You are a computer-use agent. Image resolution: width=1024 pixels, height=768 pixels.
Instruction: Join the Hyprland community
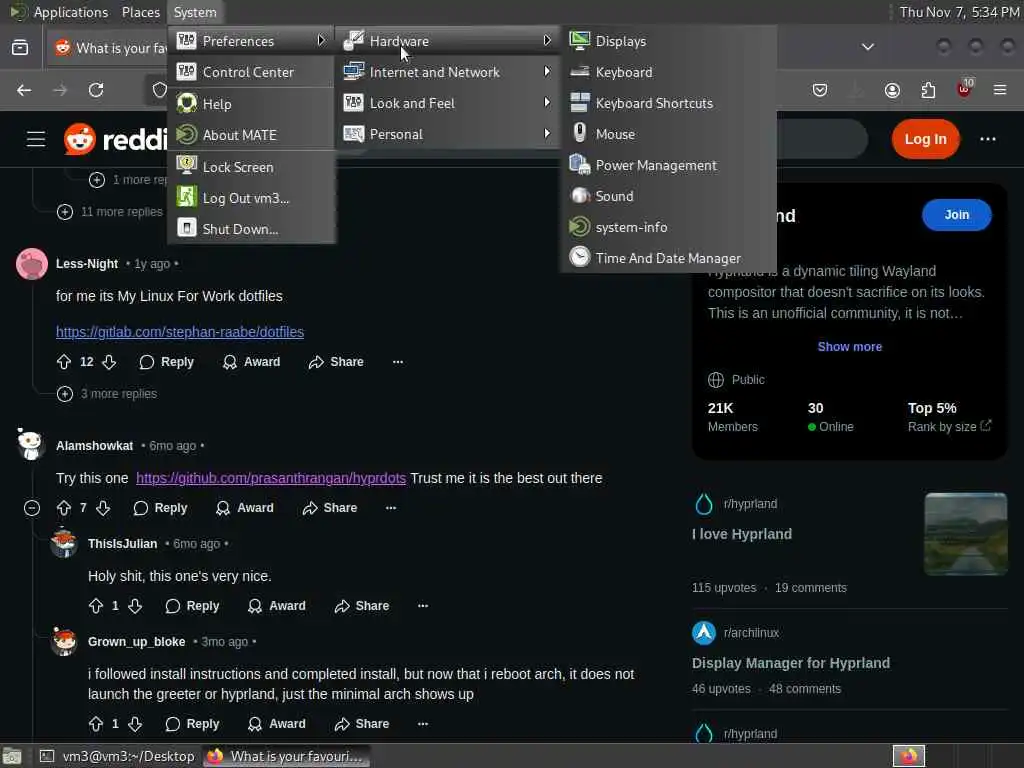[x=956, y=215]
